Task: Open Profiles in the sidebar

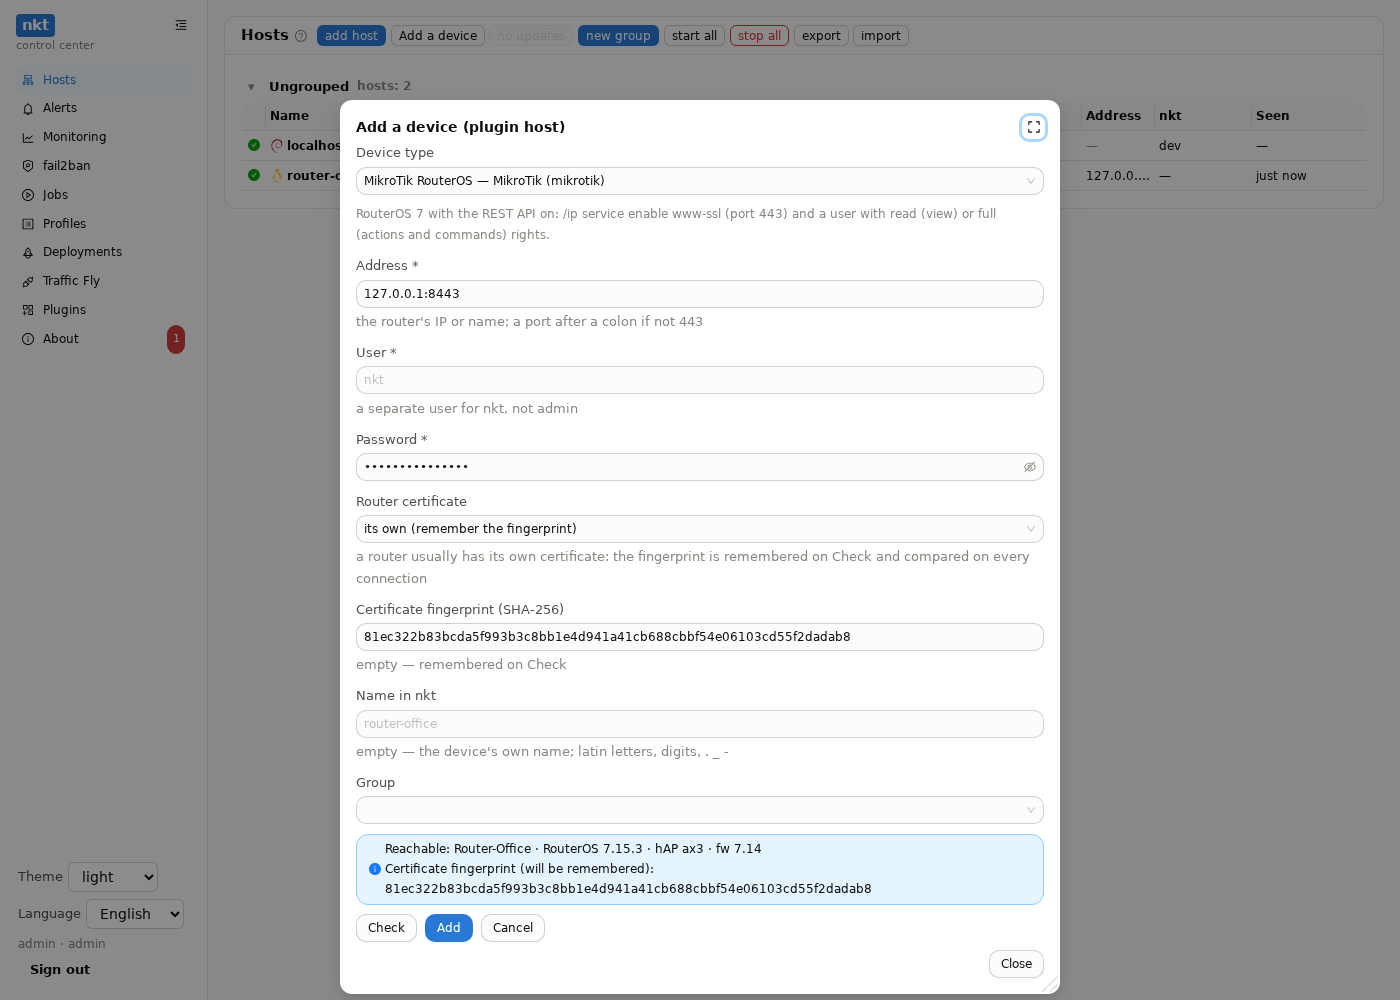Action: point(103,224)
